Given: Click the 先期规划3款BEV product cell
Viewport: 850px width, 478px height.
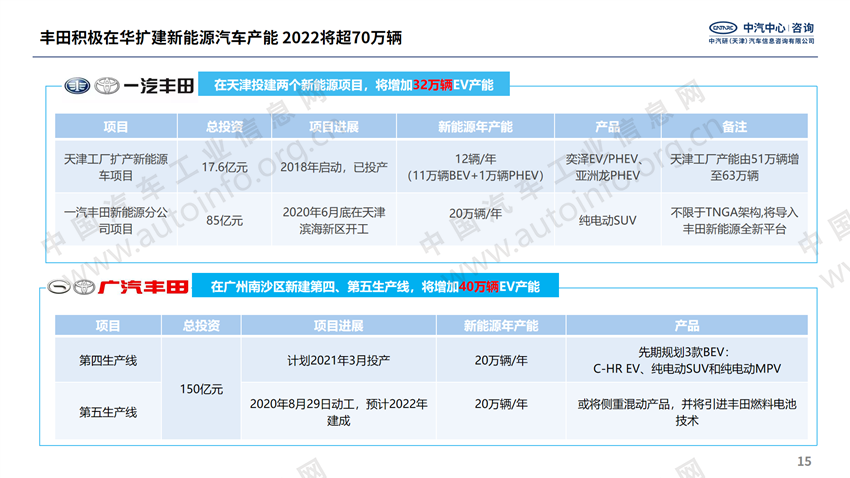Looking at the screenshot, I should (687, 360).
